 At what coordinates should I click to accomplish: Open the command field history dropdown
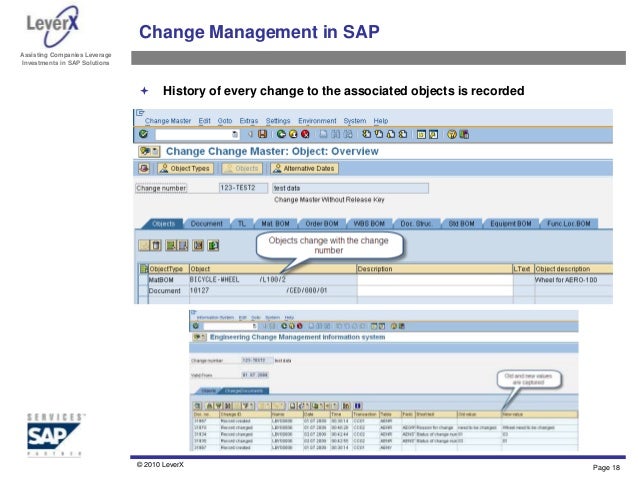pyautogui.click(x=235, y=134)
